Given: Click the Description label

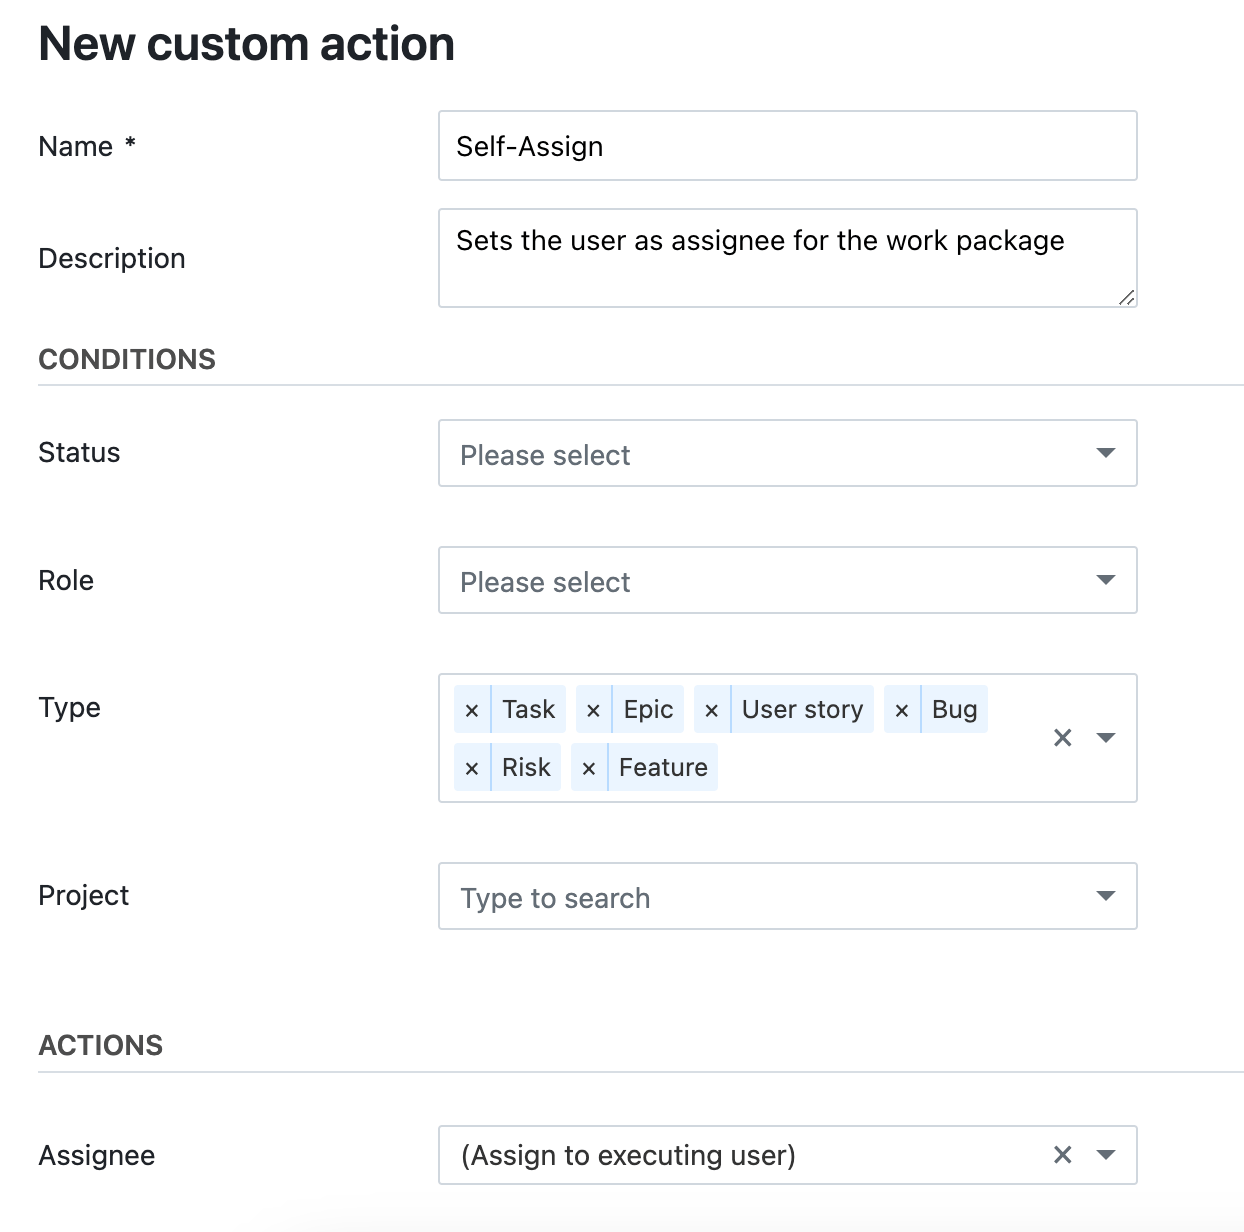Looking at the screenshot, I should click(x=112, y=258).
